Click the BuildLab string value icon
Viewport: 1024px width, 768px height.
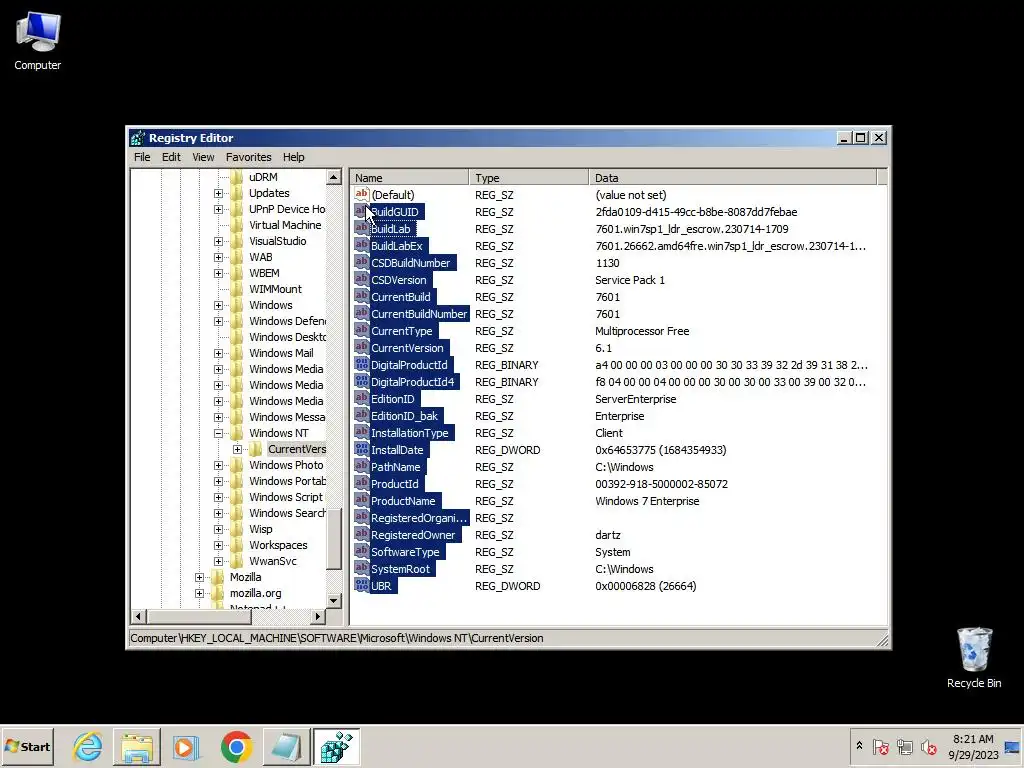361,228
